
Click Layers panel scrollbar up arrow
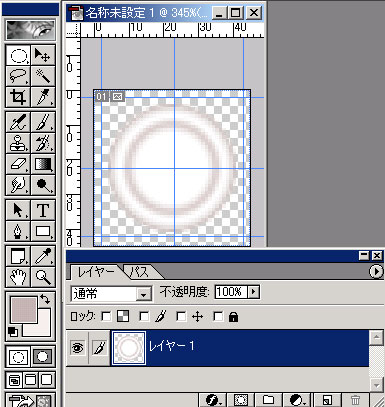point(376,337)
